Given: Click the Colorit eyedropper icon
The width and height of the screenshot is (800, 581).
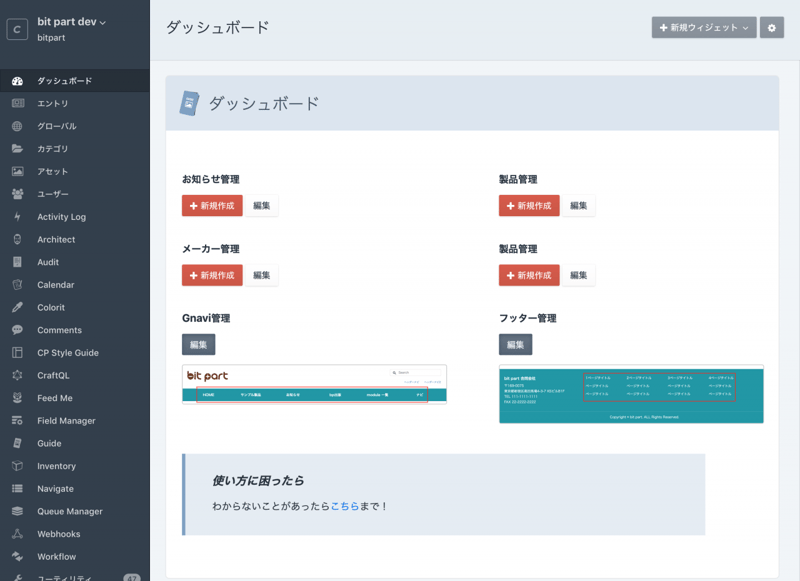Looking at the screenshot, I should 17,307.
